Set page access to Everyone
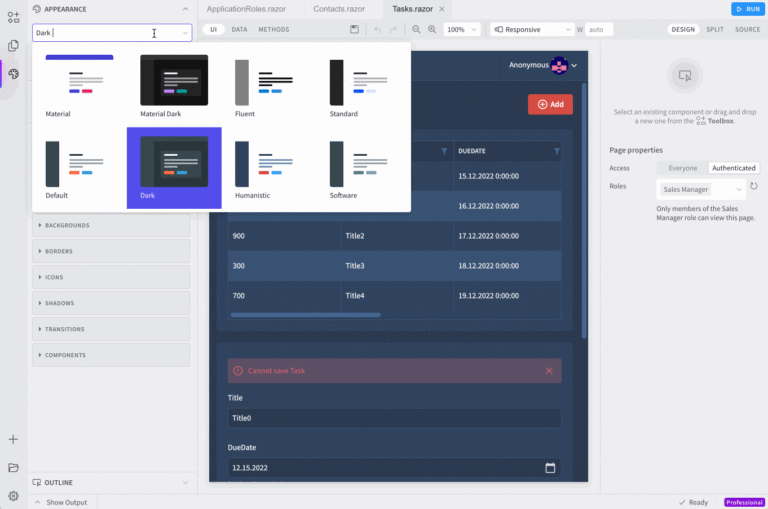Viewport: 768px width, 509px height. (x=683, y=168)
